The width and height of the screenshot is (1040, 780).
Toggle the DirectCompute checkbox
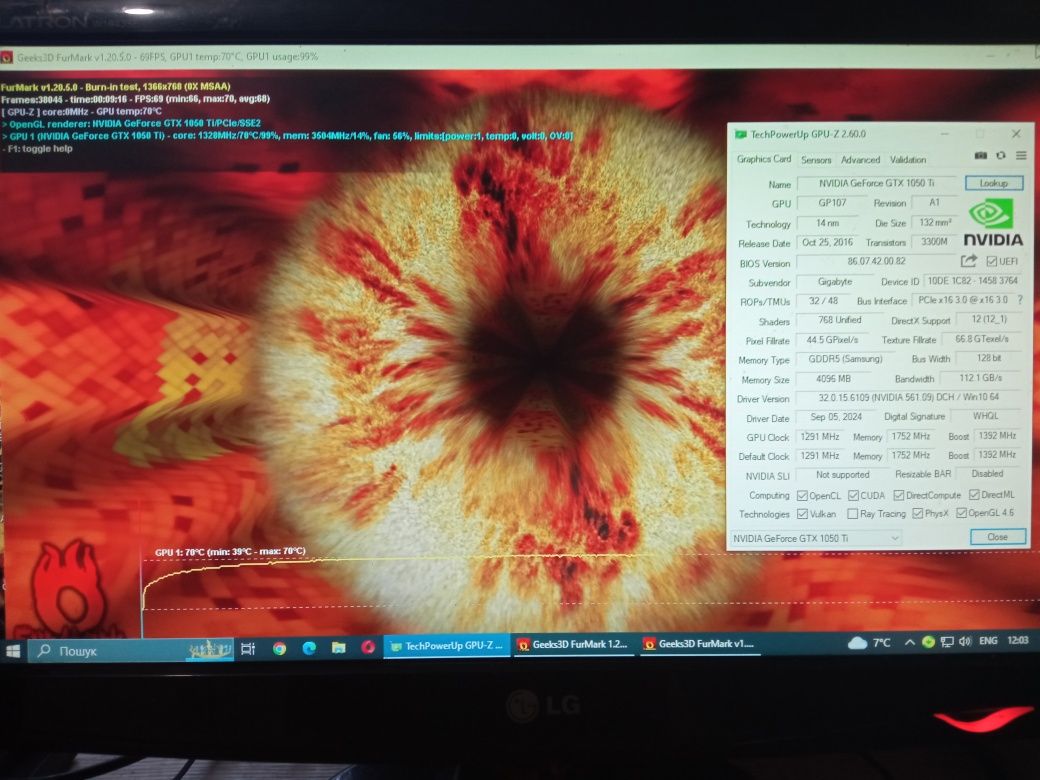(x=899, y=495)
